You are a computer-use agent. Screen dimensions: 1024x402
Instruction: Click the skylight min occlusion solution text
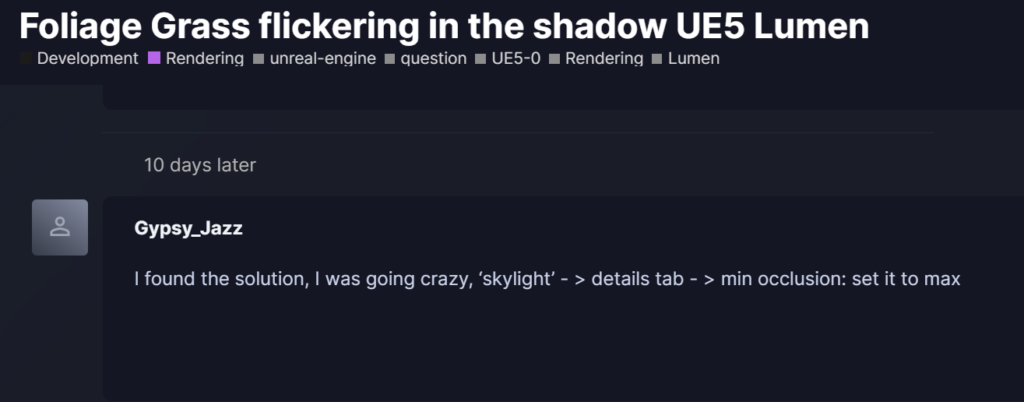tap(547, 279)
